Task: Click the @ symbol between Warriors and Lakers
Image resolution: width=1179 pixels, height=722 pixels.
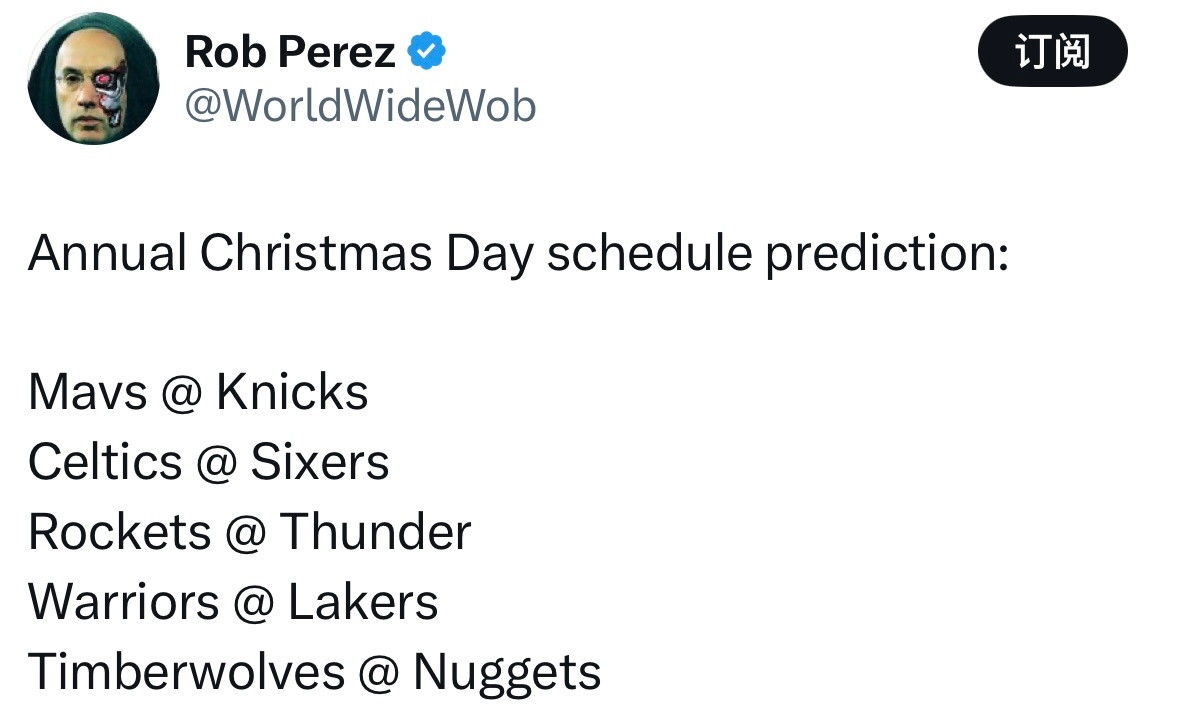Action: click(x=253, y=605)
